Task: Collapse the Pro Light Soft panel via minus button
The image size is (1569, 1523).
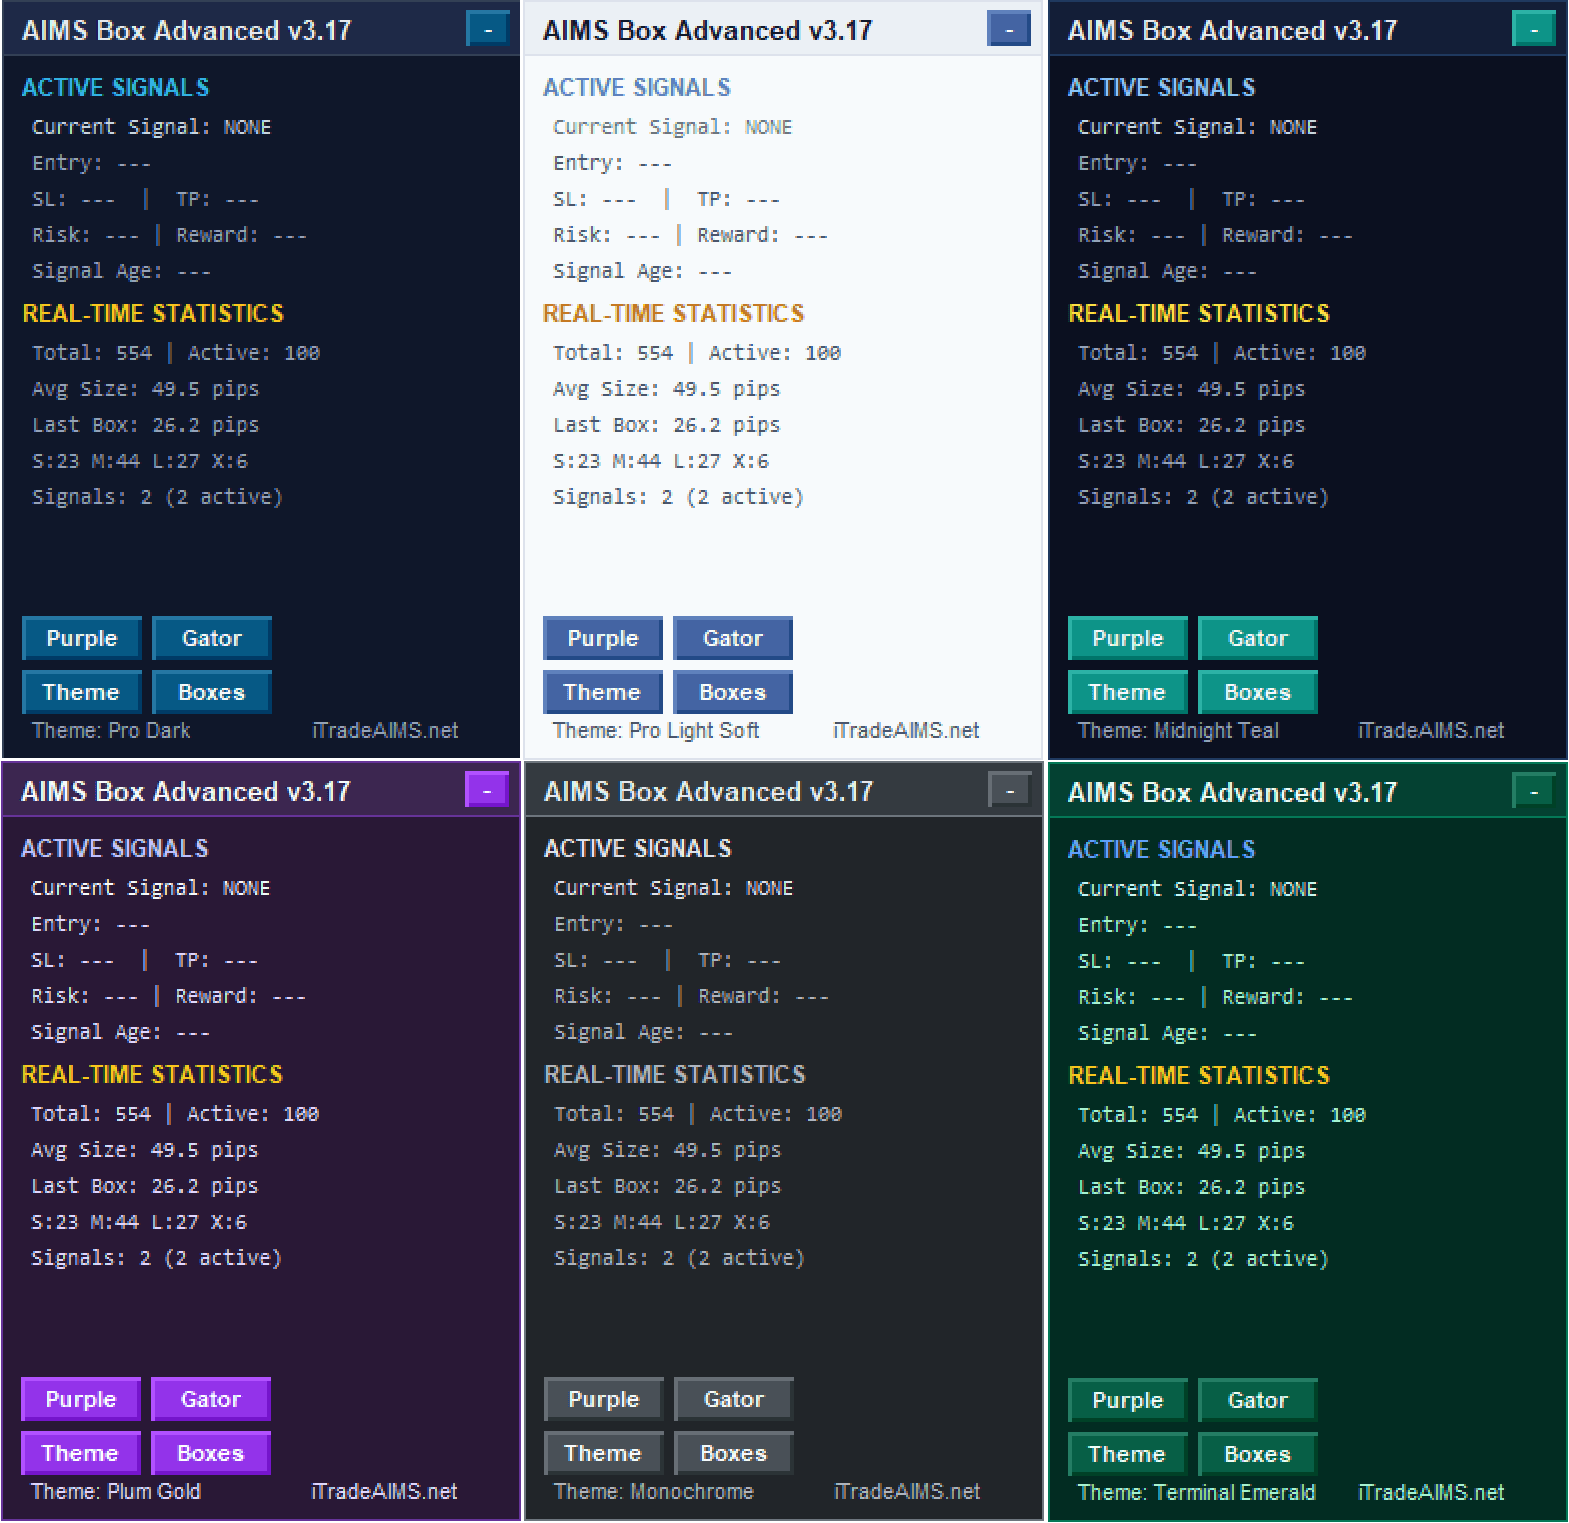Action: point(1009,29)
